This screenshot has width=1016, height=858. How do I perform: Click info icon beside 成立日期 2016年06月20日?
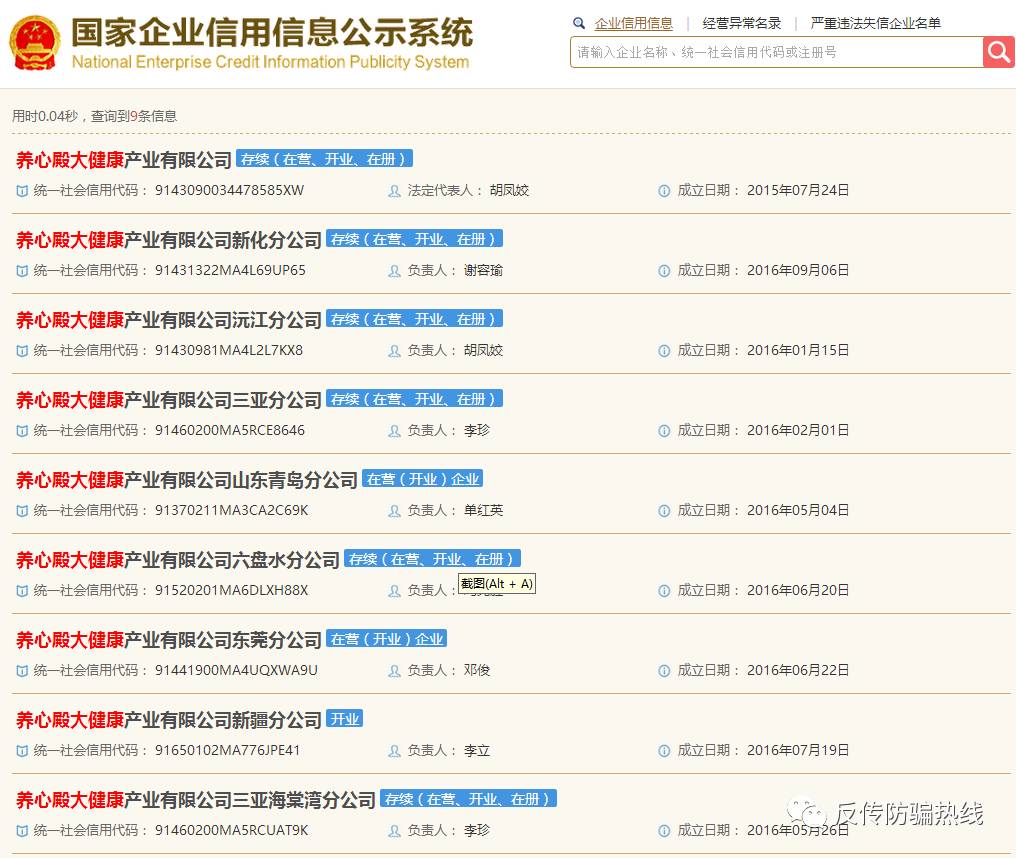pos(664,590)
